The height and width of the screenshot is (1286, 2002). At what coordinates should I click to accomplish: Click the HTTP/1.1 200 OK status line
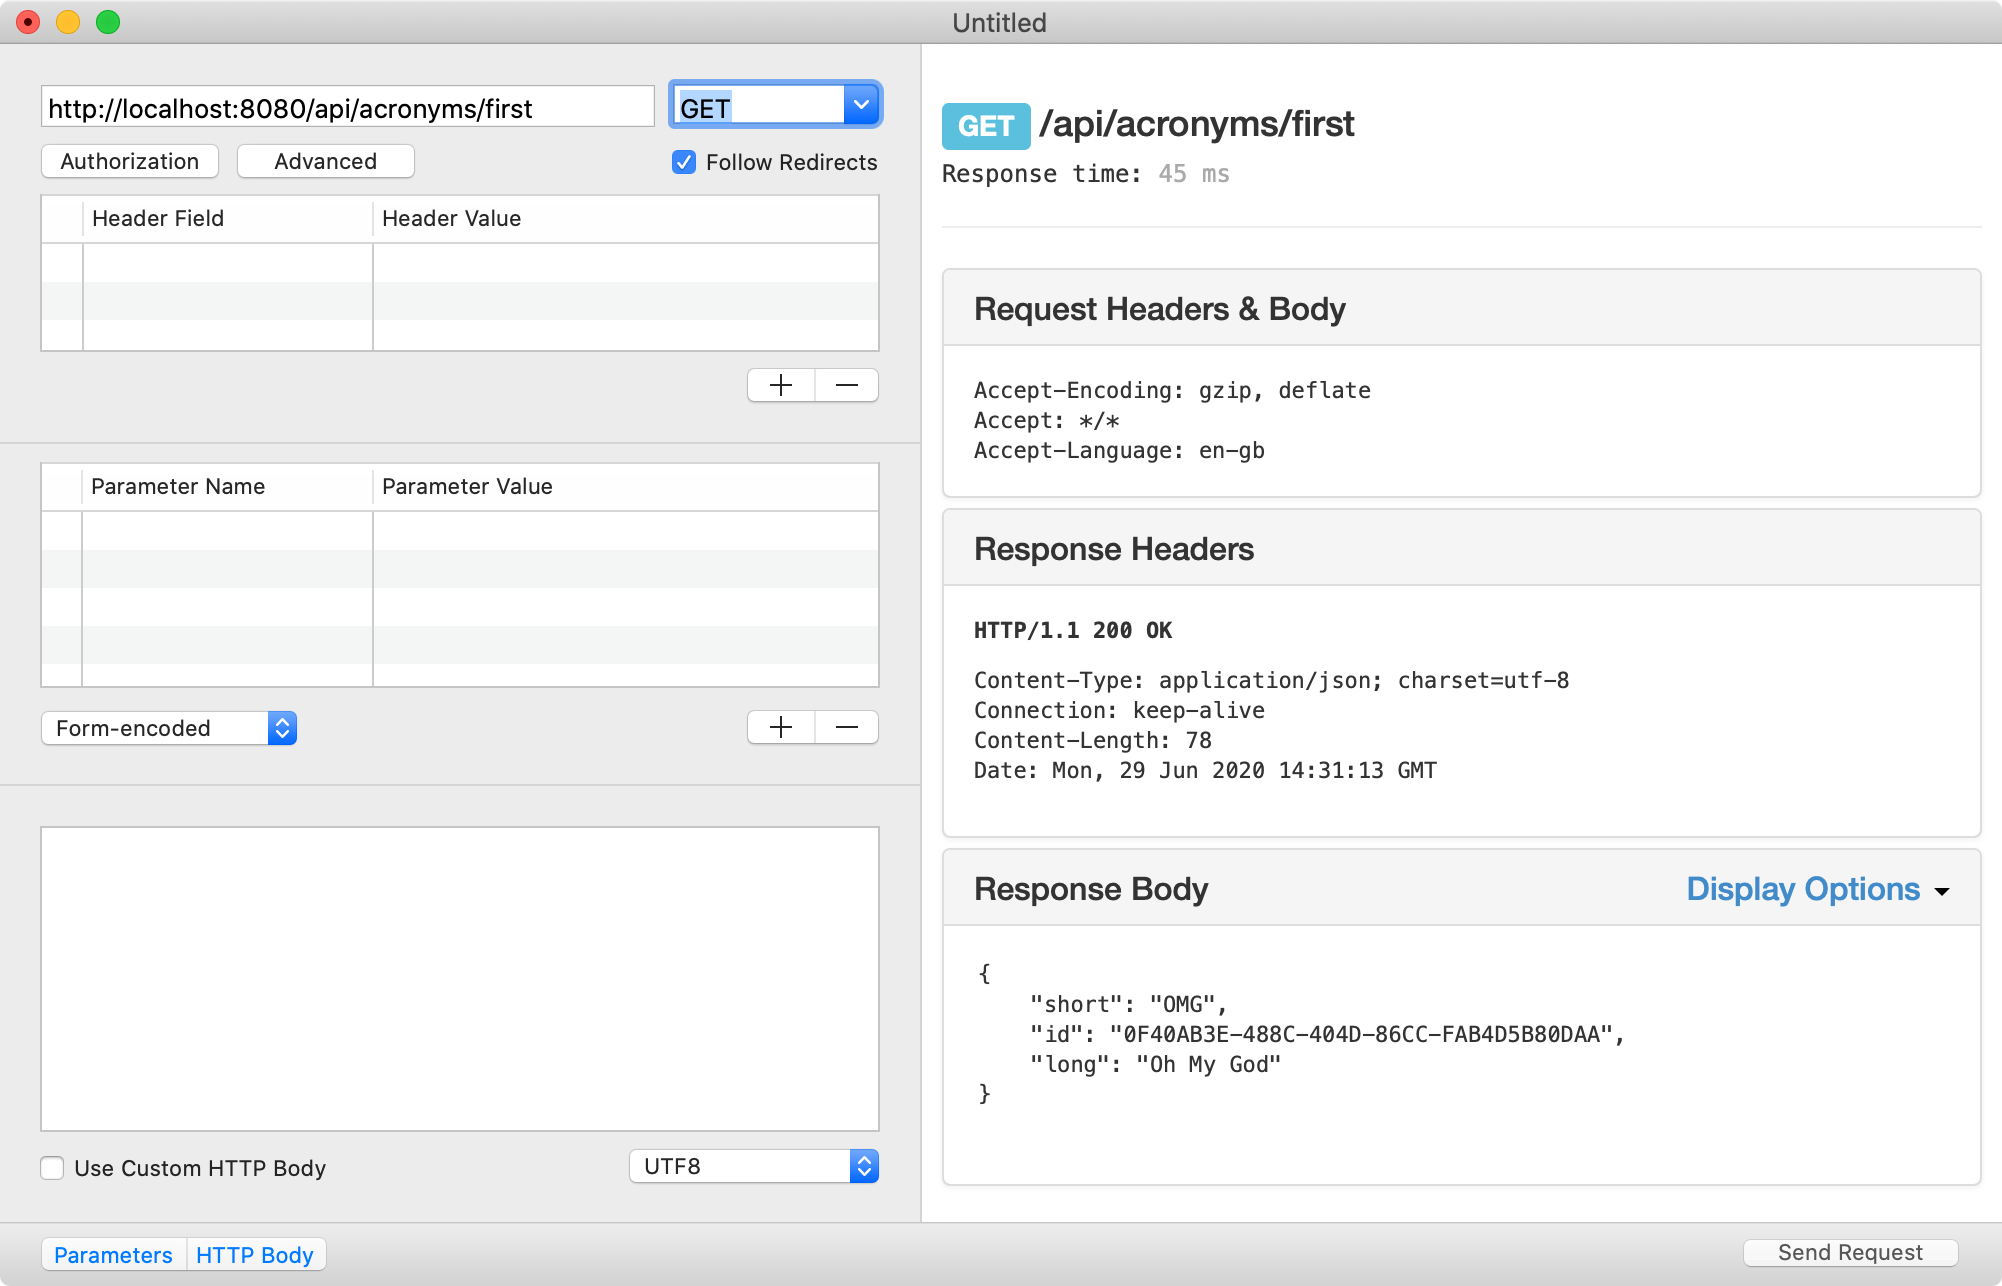click(x=1073, y=630)
